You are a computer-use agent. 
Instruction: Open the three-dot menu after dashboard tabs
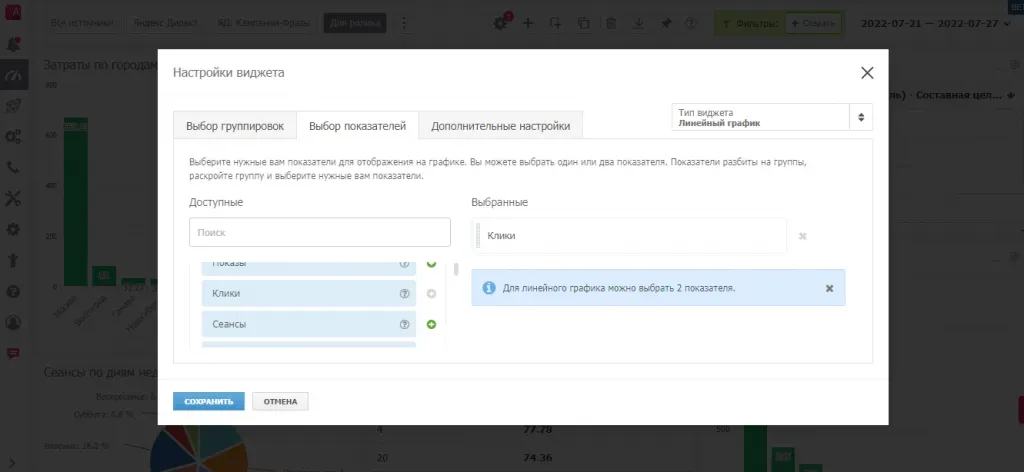[x=404, y=23]
